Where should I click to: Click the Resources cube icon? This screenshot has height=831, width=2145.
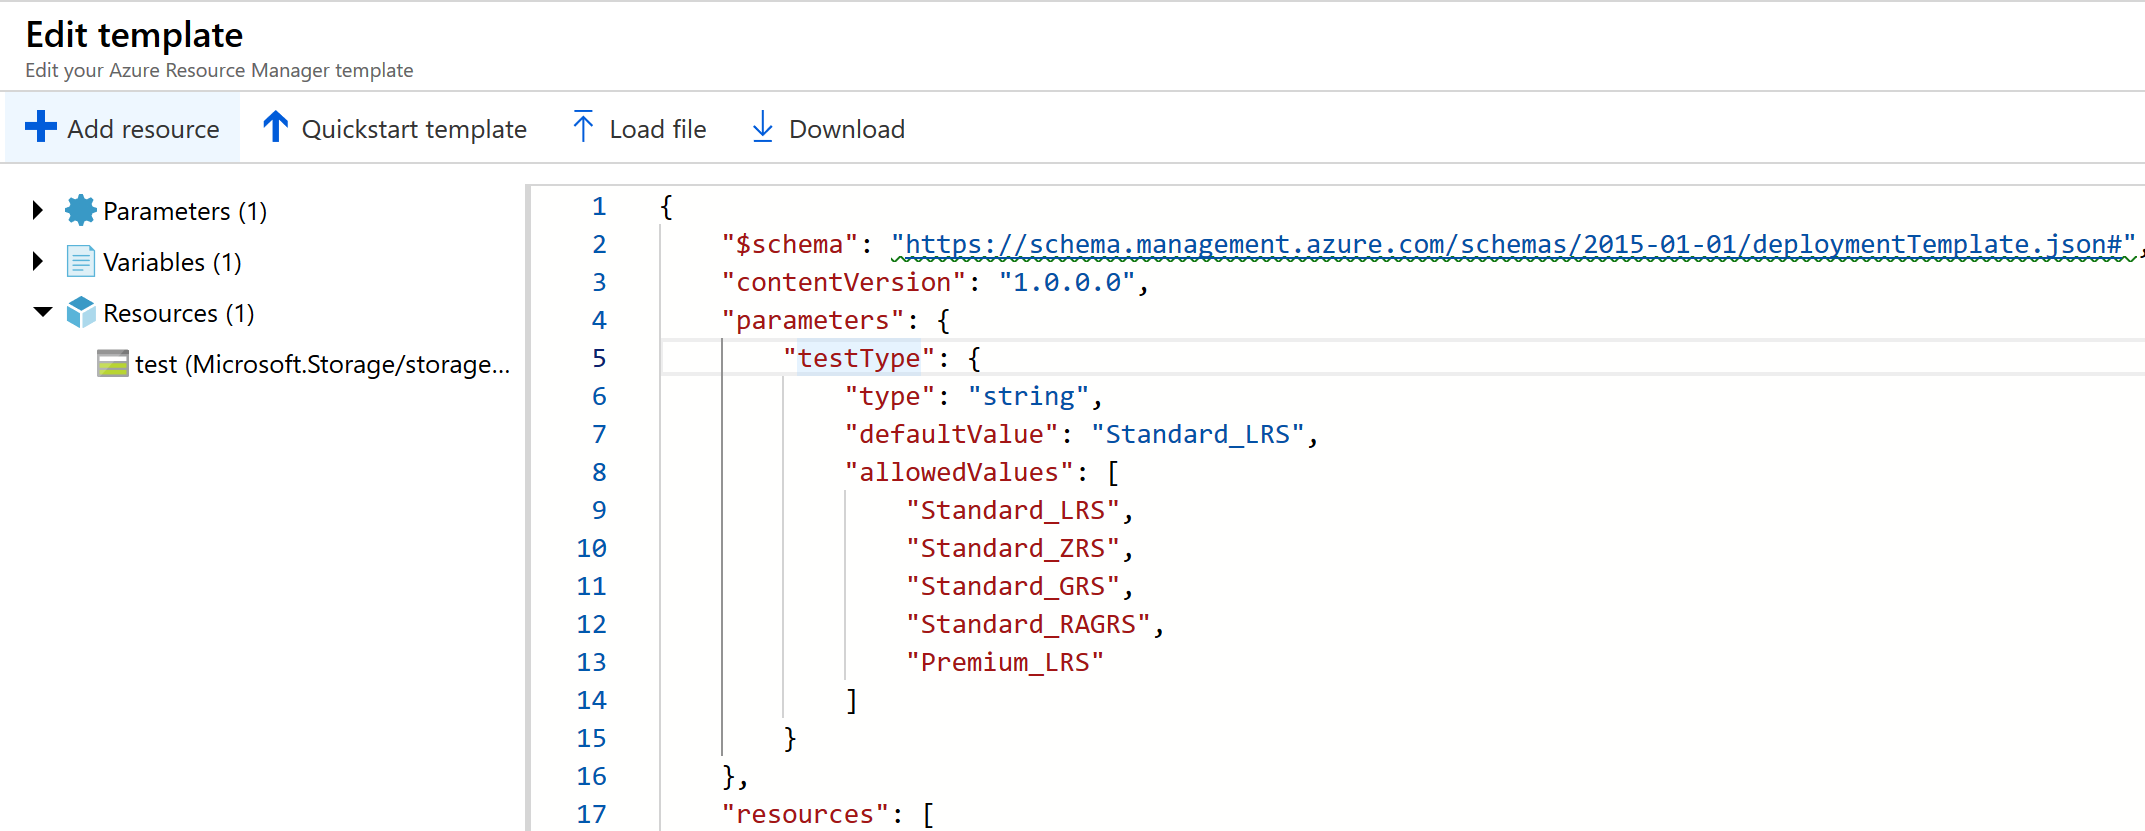point(80,313)
